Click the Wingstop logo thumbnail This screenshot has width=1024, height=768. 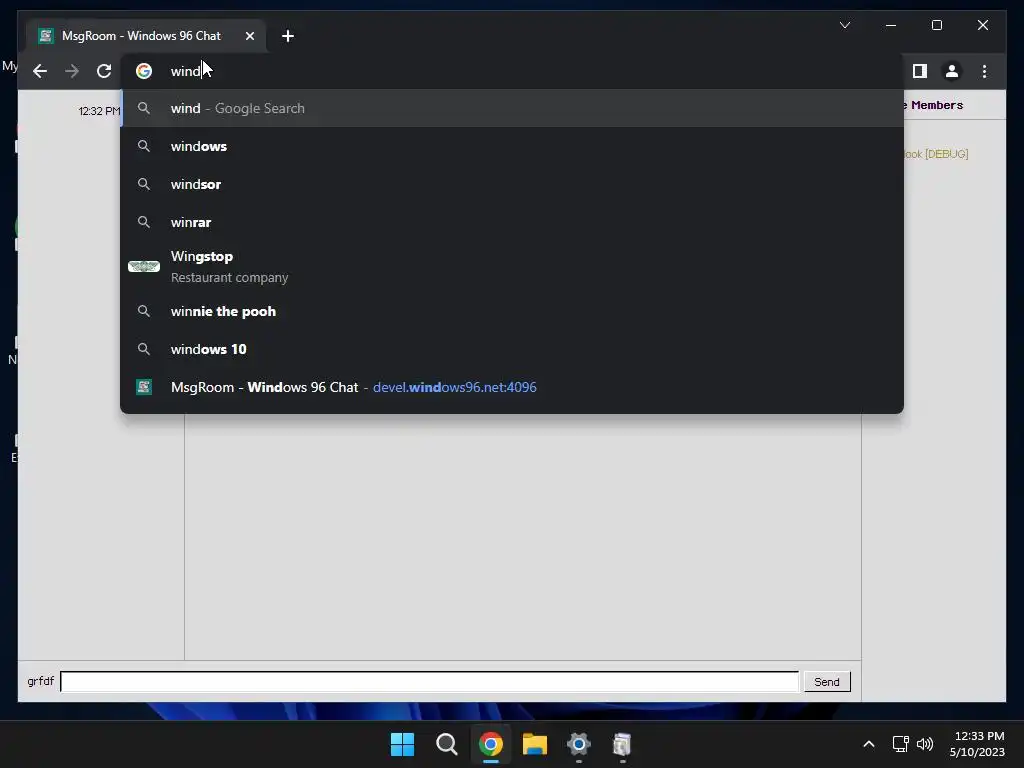coord(144,266)
